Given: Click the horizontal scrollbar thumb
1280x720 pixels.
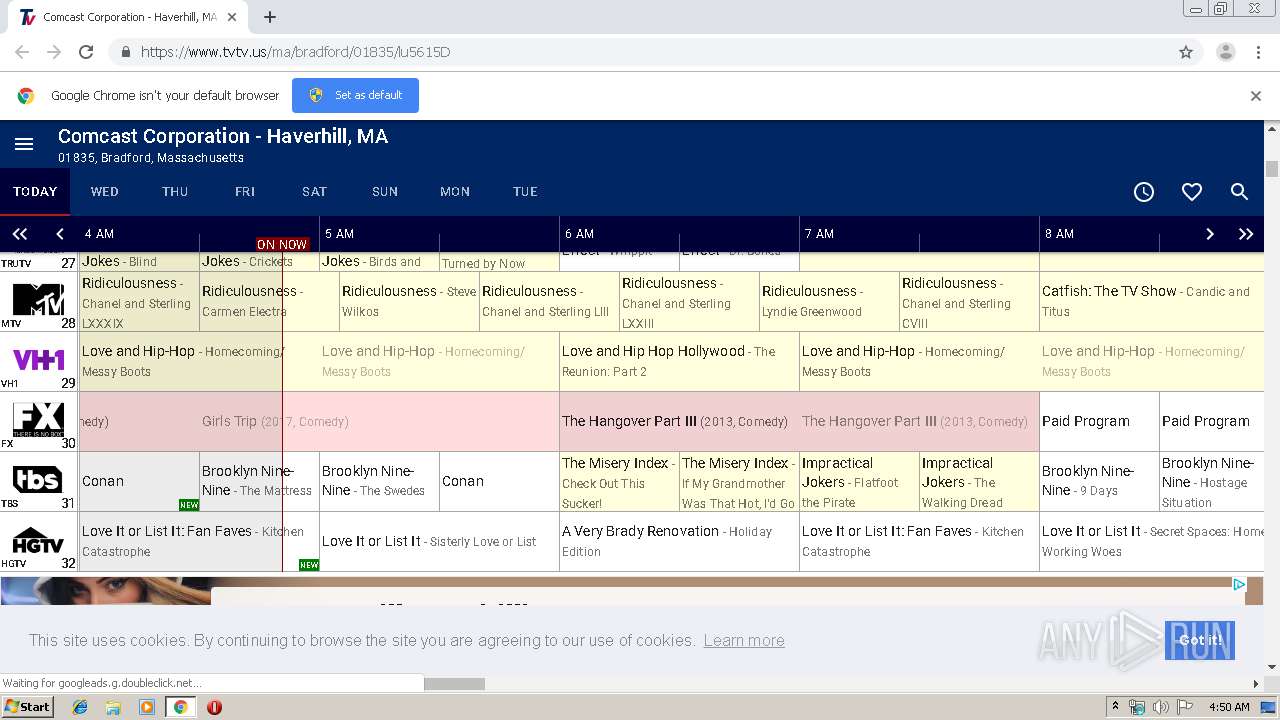Looking at the screenshot, I should 455,684.
